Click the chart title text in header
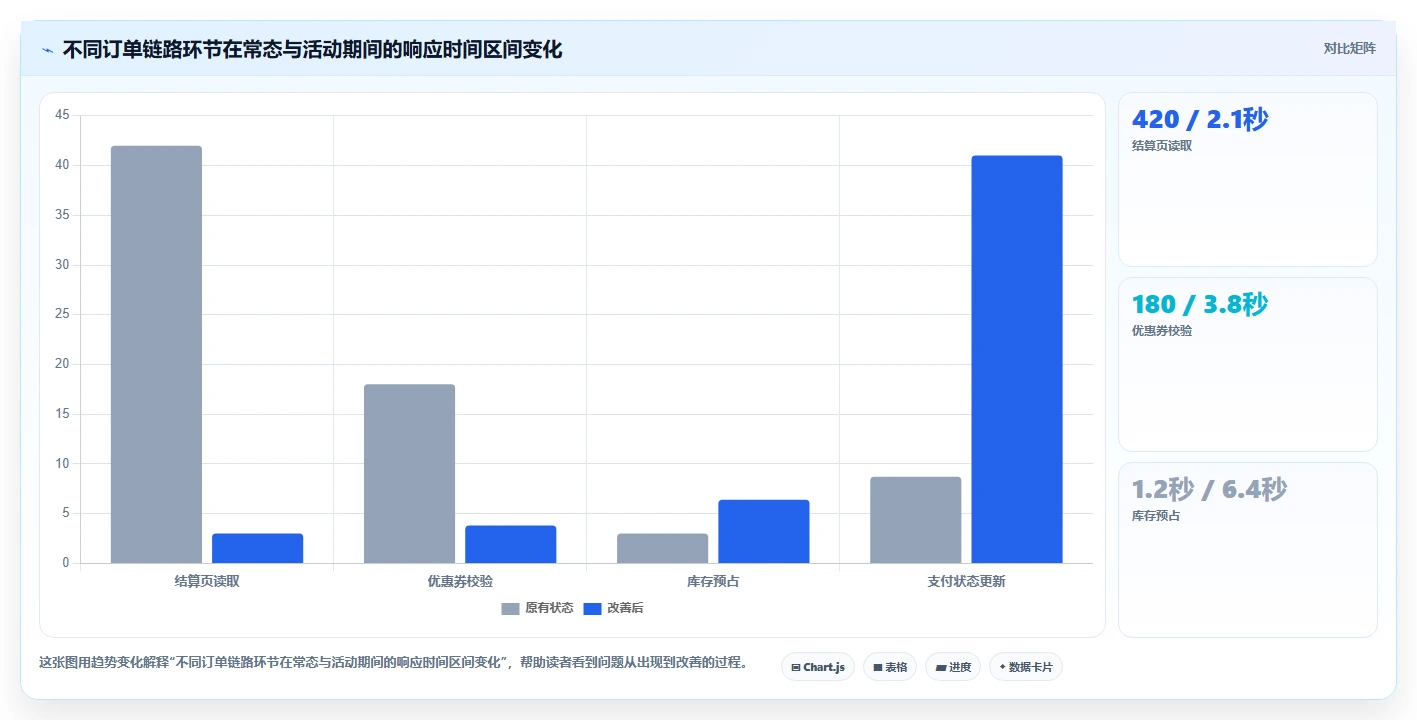 pyautogui.click(x=312, y=50)
